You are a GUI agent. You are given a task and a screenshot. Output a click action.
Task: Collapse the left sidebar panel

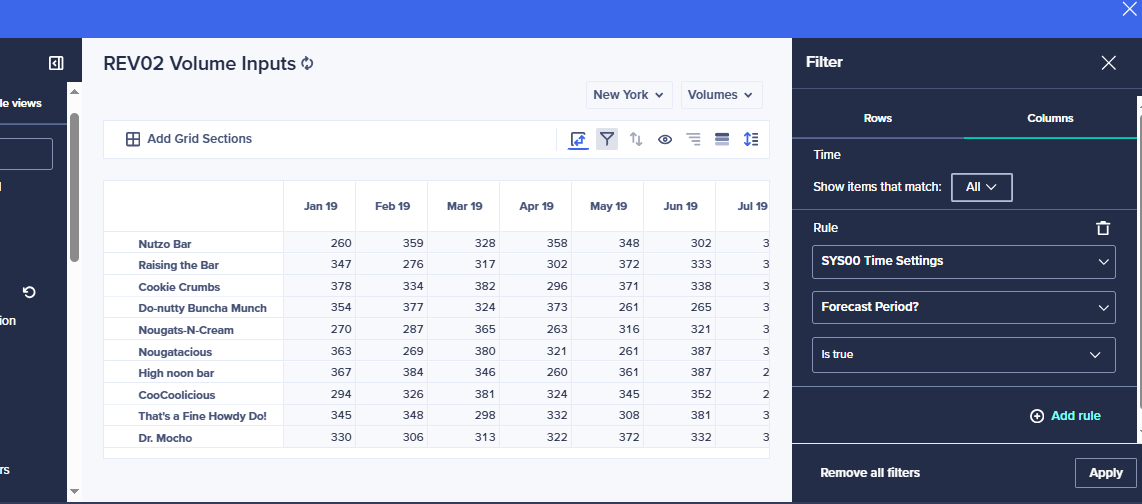[56, 63]
